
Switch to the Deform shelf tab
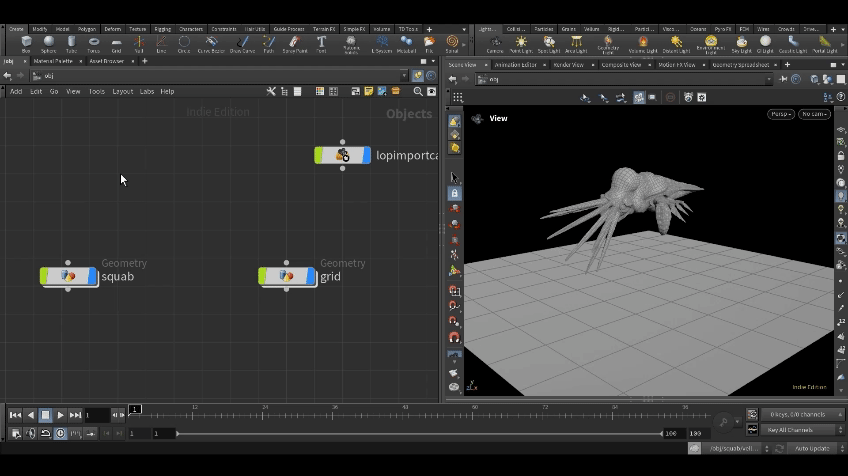click(112, 29)
